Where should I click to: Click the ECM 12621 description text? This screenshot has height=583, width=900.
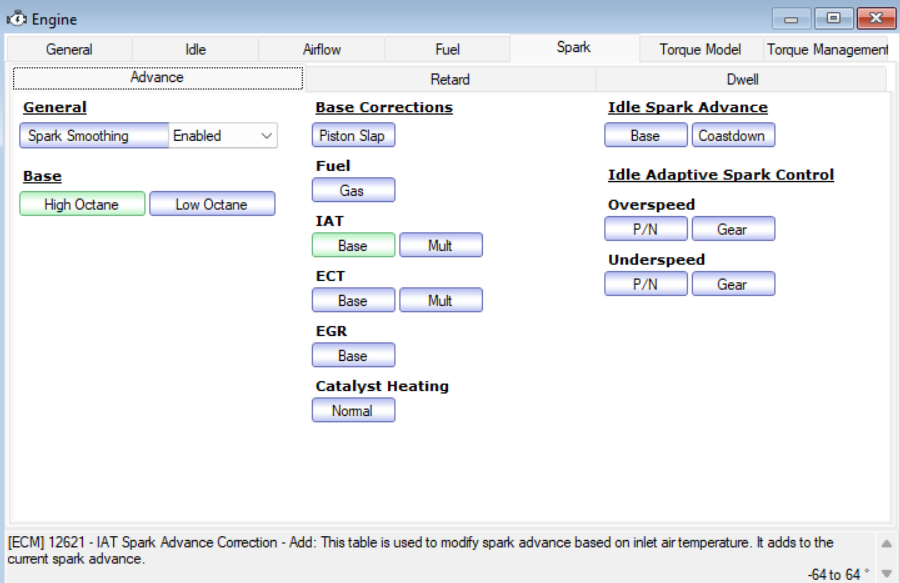(x=421, y=550)
